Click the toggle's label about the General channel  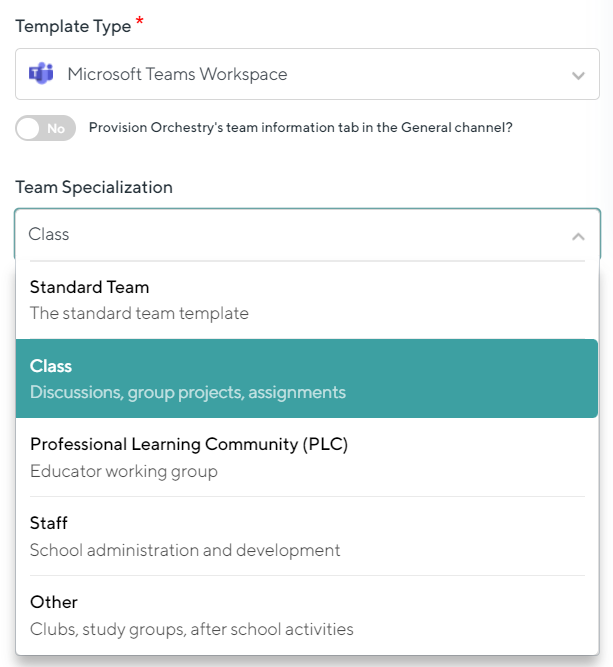tap(301, 128)
